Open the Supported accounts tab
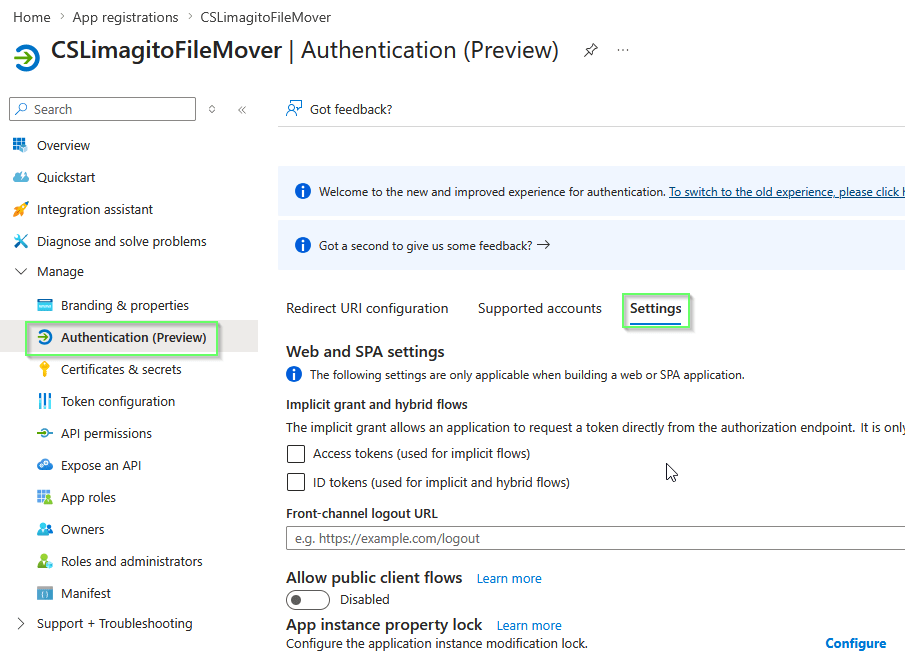 pos(539,308)
